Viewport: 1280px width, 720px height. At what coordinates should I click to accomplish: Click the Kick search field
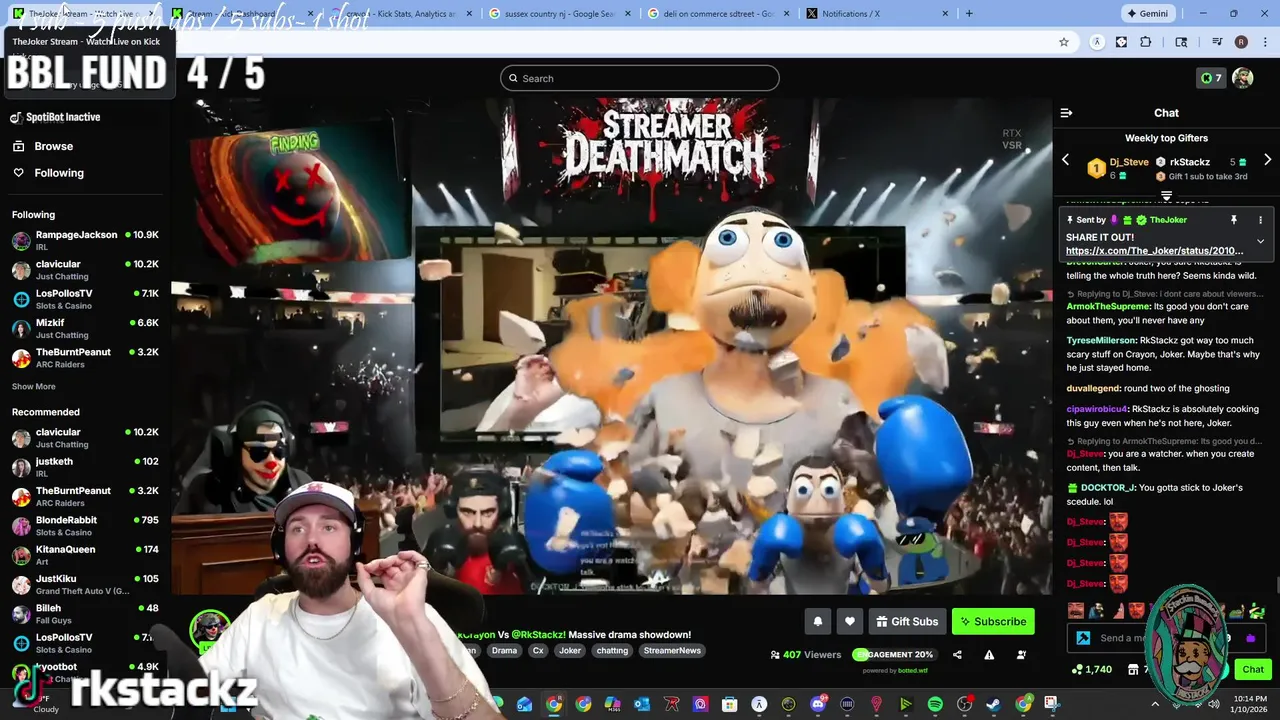click(640, 78)
